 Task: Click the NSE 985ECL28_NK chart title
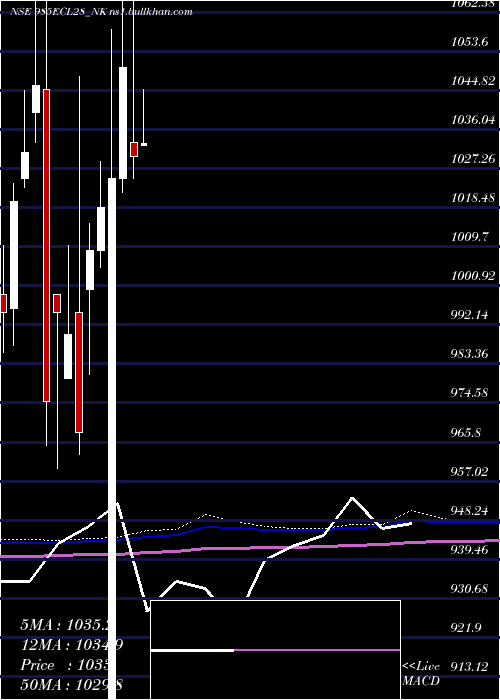click(x=101, y=12)
